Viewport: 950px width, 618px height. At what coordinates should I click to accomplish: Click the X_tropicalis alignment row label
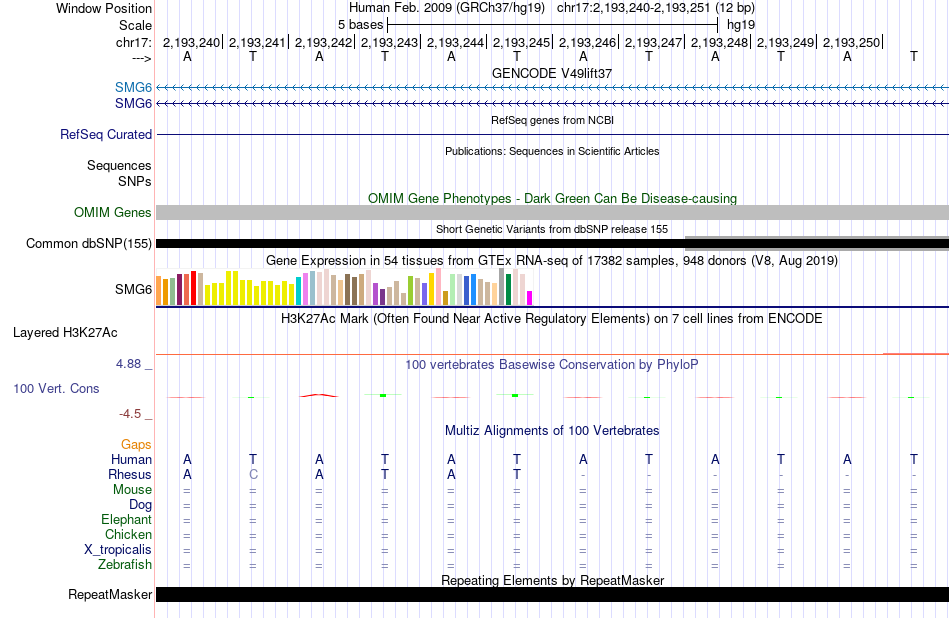(118, 550)
